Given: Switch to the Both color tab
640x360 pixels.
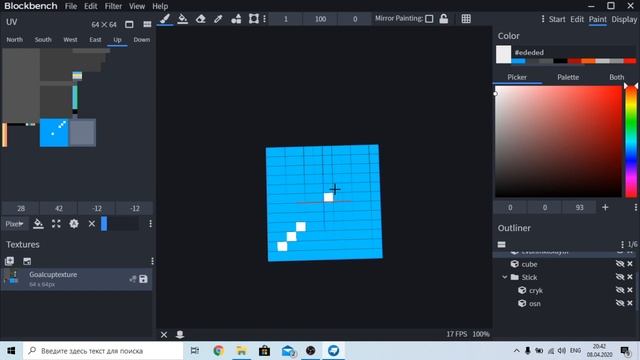Looking at the screenshot, I should pyautogui.click(x=616, y=77).
